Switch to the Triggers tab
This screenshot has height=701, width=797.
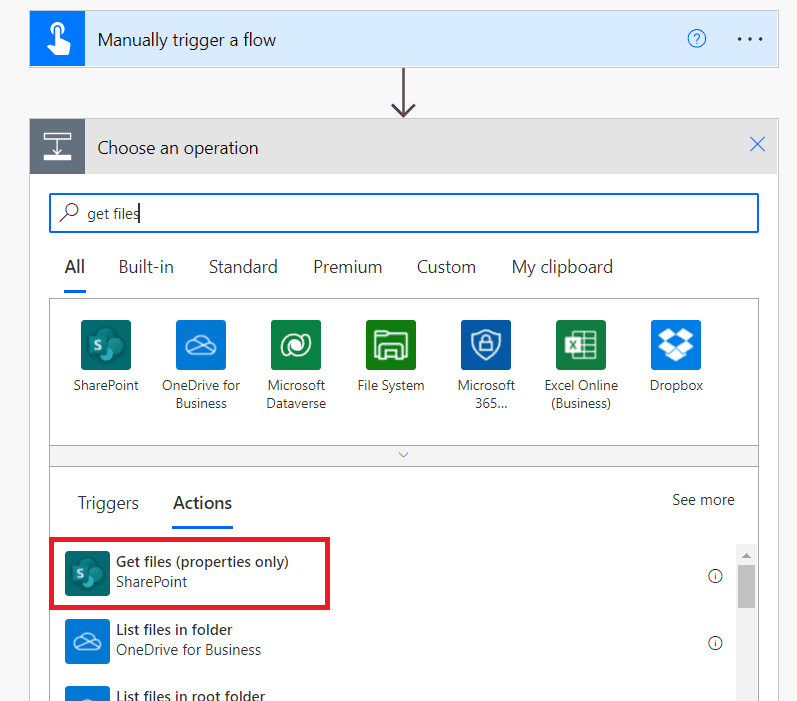coord(108,503)
